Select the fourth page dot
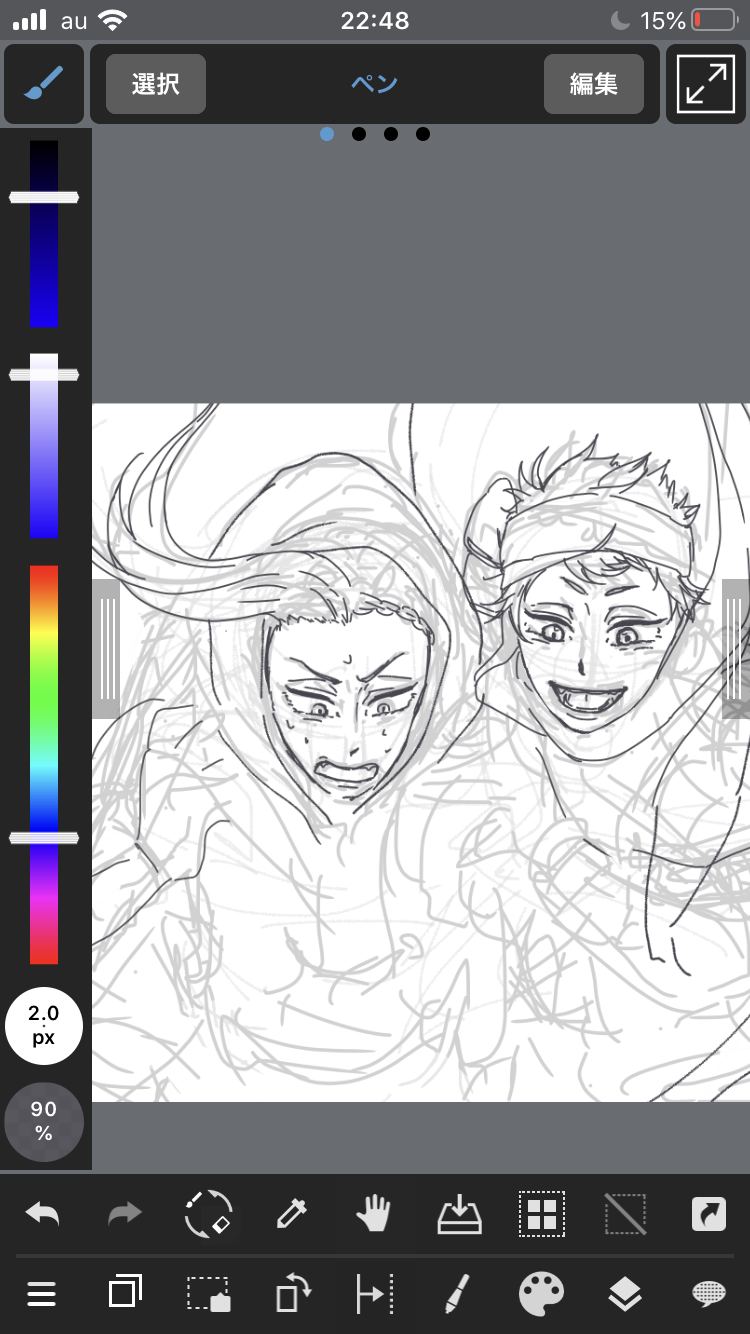 [x=423, y=134]
